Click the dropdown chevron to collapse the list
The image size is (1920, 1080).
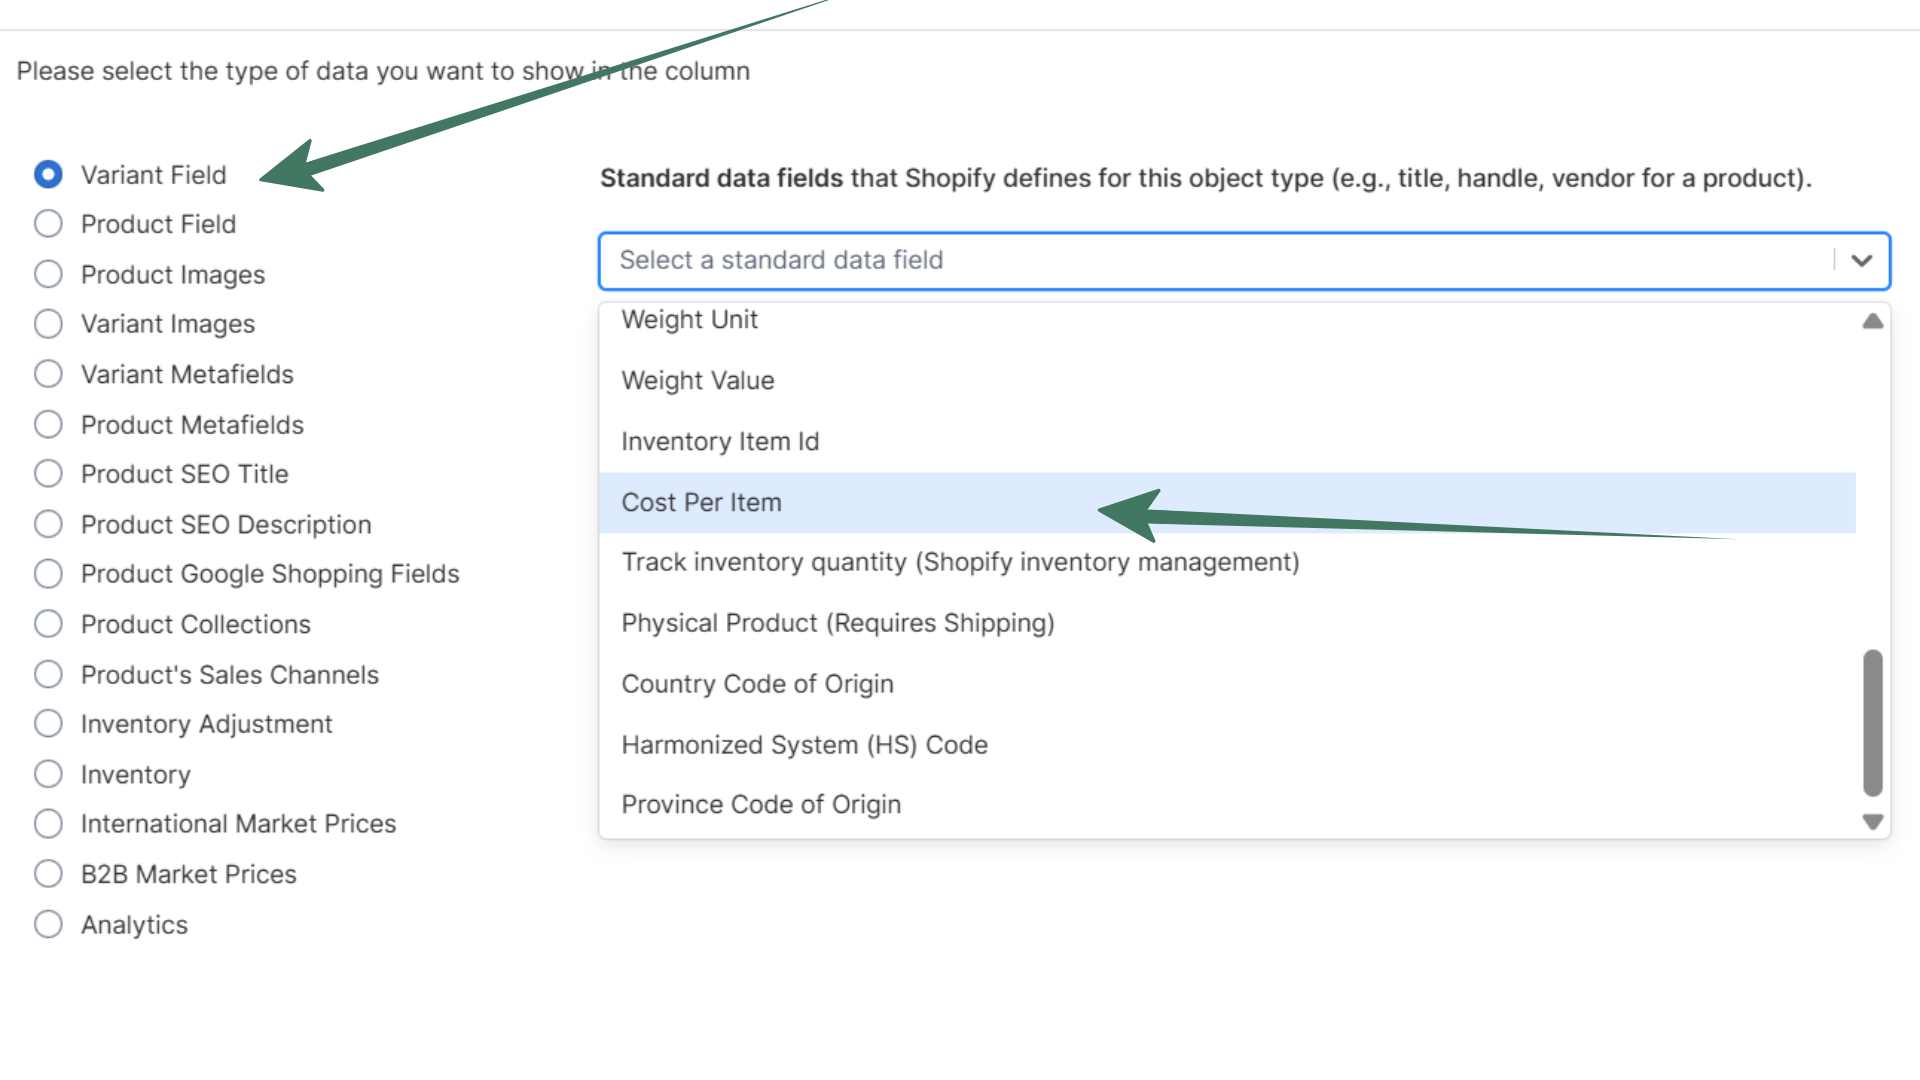click(1861, 260)
